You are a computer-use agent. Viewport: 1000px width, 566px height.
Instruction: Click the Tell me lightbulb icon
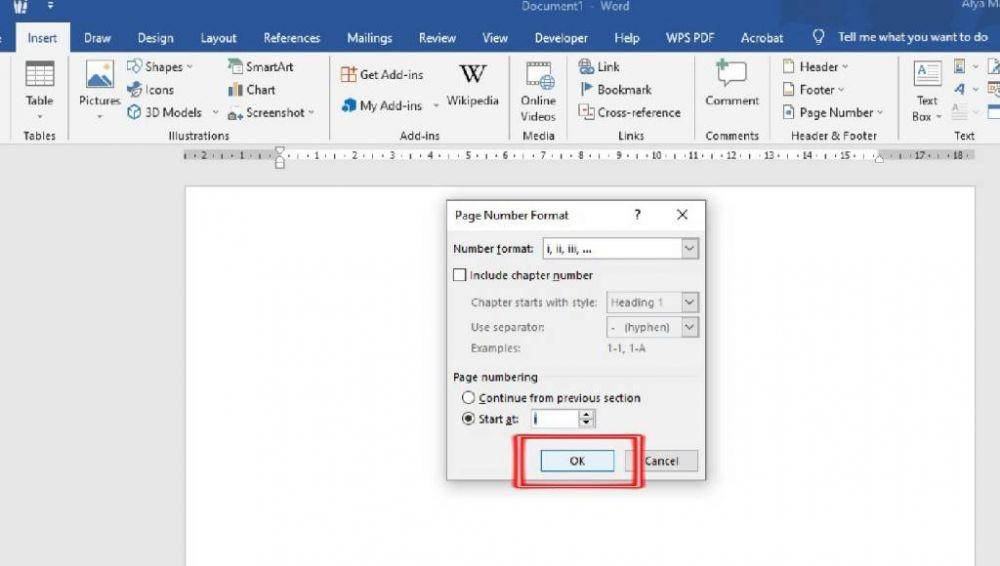(x=818, y=37)
